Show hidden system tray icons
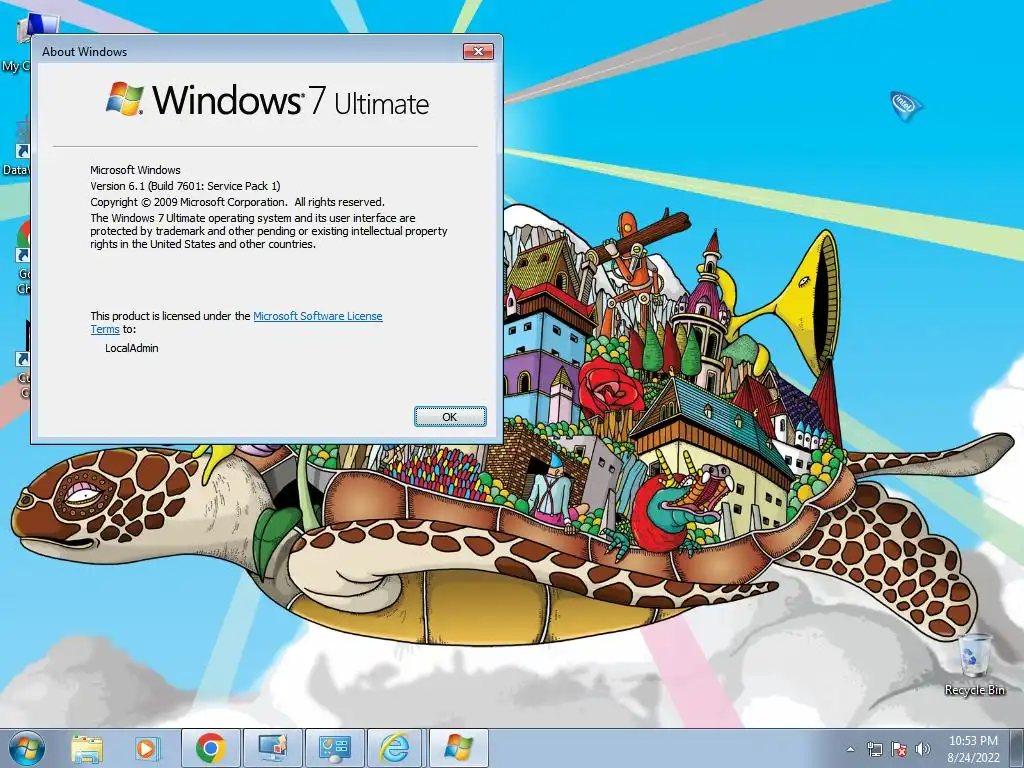Image resolution: width=1024 pixels, height=768 pixels. (850, 749)
